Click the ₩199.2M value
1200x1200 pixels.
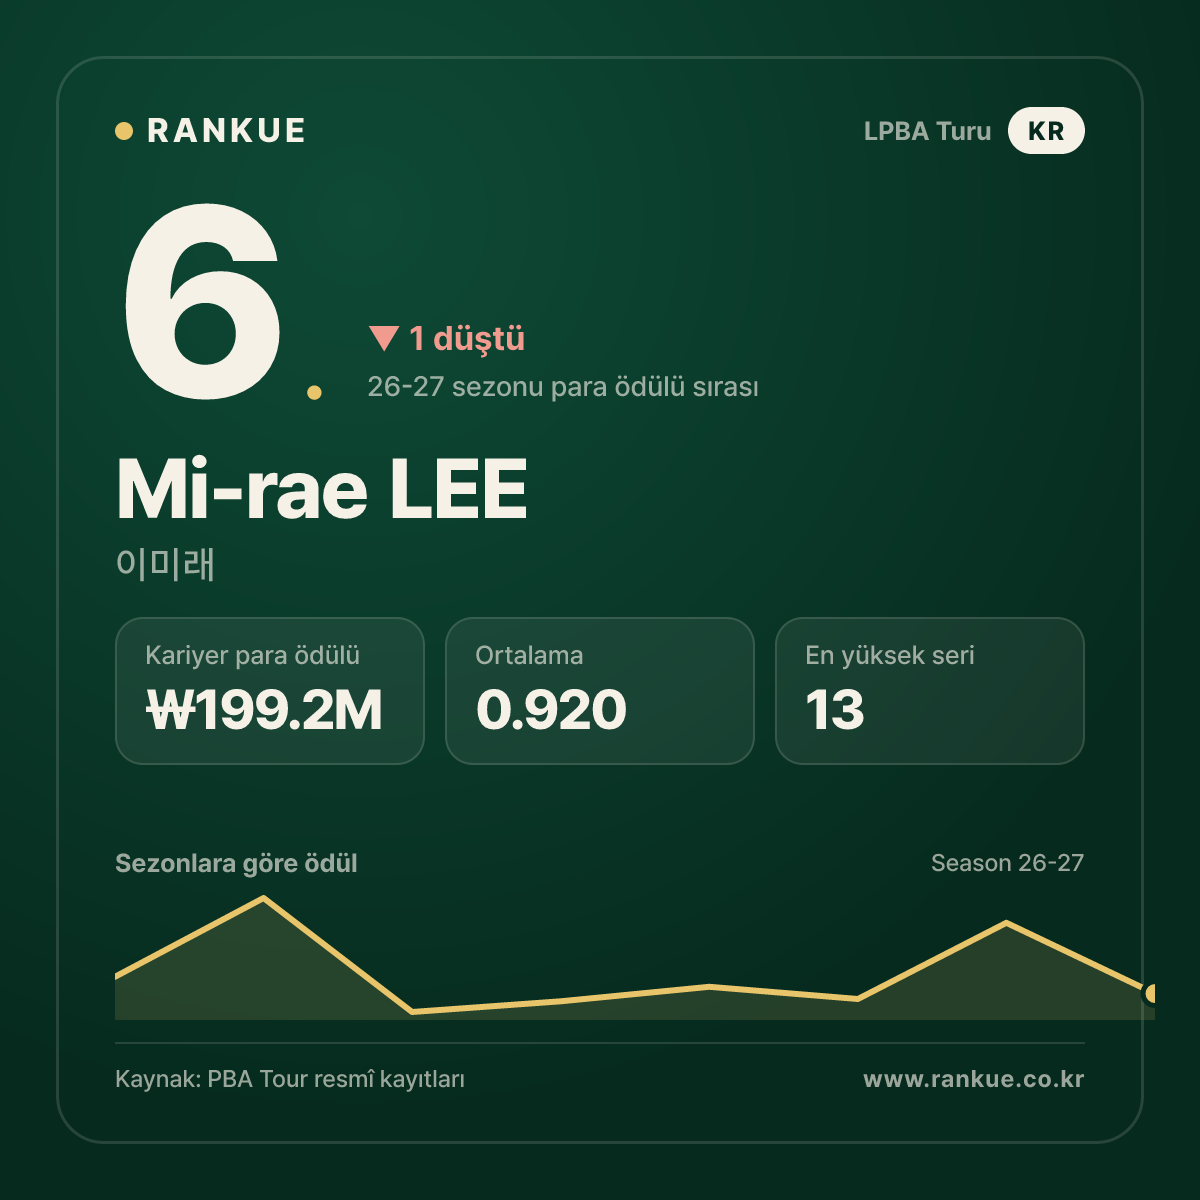(x=264, y=710)
